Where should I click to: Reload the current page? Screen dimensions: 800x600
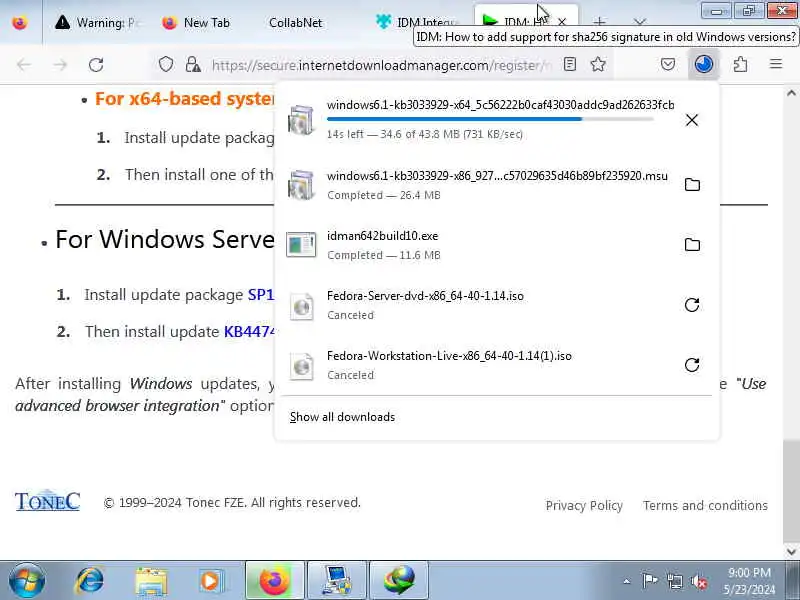pos(96,65)
